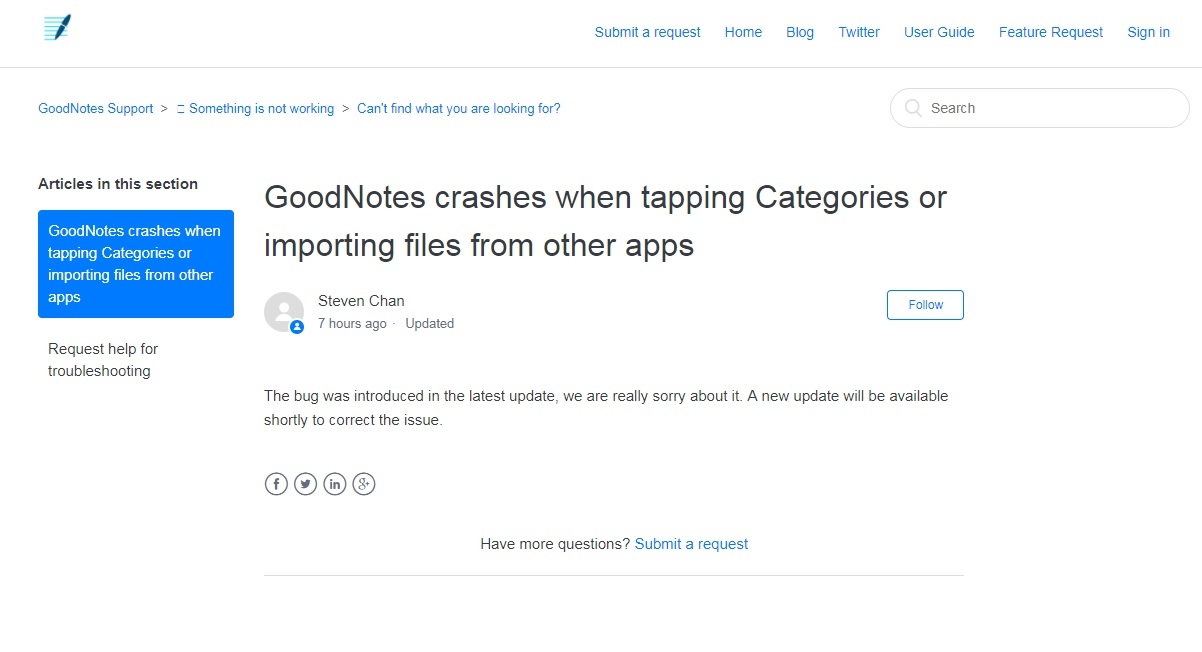The width and height of the screenshot is (1202, 652).
Task: Click the 'Articles in this section' heading
Action: click(x=118, y=184)
